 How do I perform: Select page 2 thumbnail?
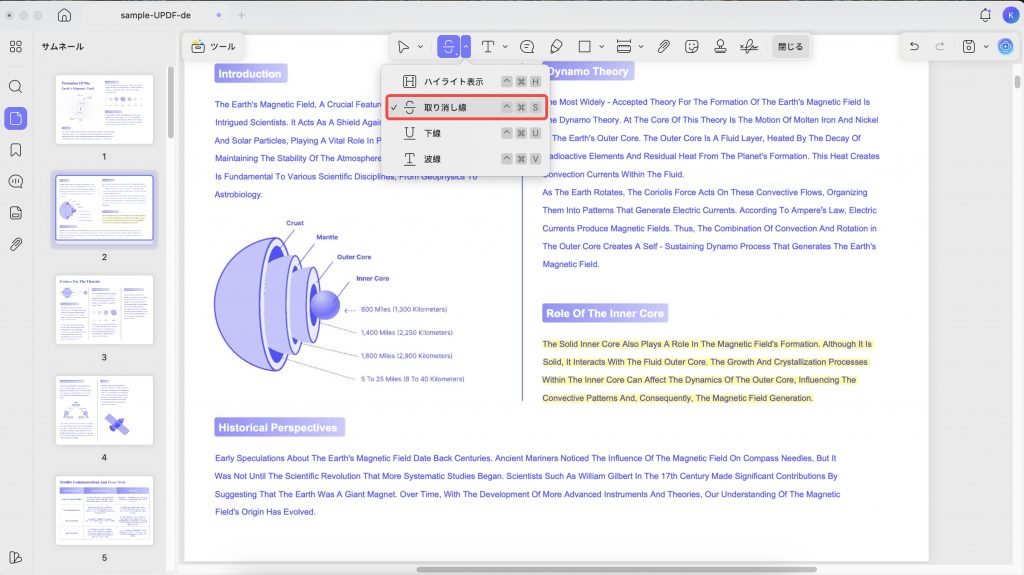104,208
